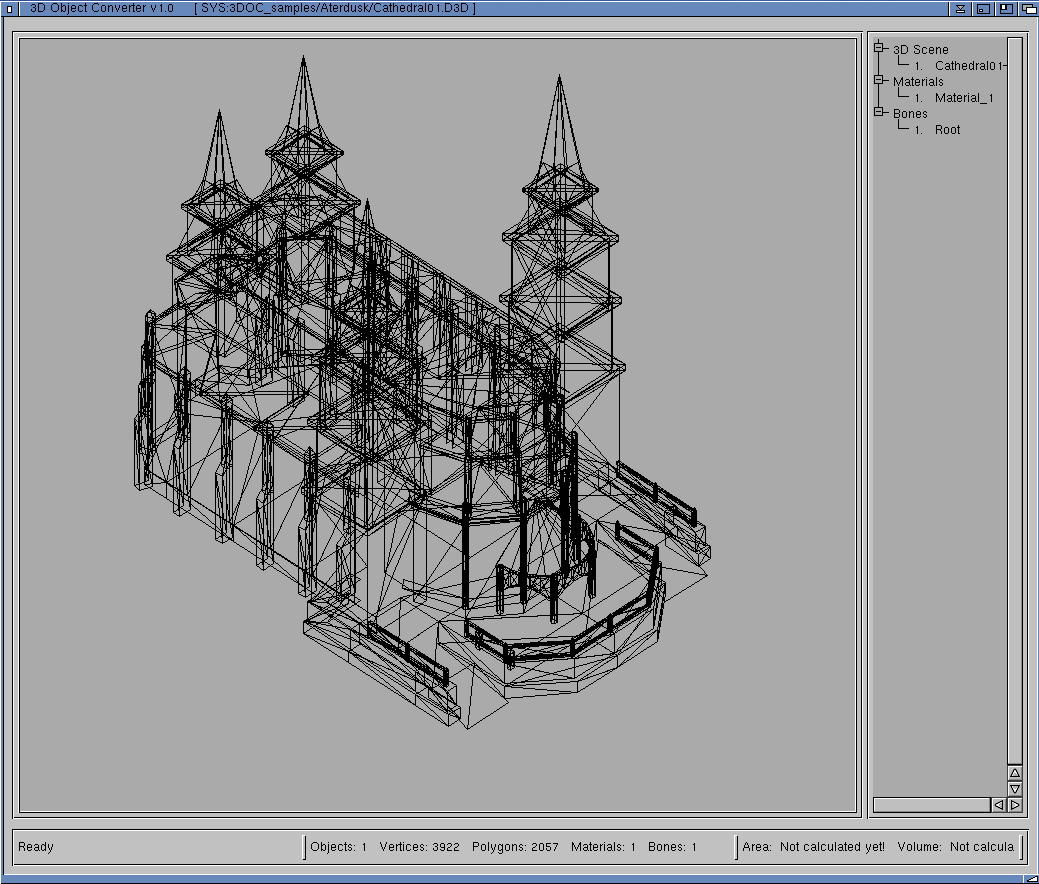Click the window close gadget in title bar
The width and height of the screenshot is (1039, 884).
(x=10, y=8)
